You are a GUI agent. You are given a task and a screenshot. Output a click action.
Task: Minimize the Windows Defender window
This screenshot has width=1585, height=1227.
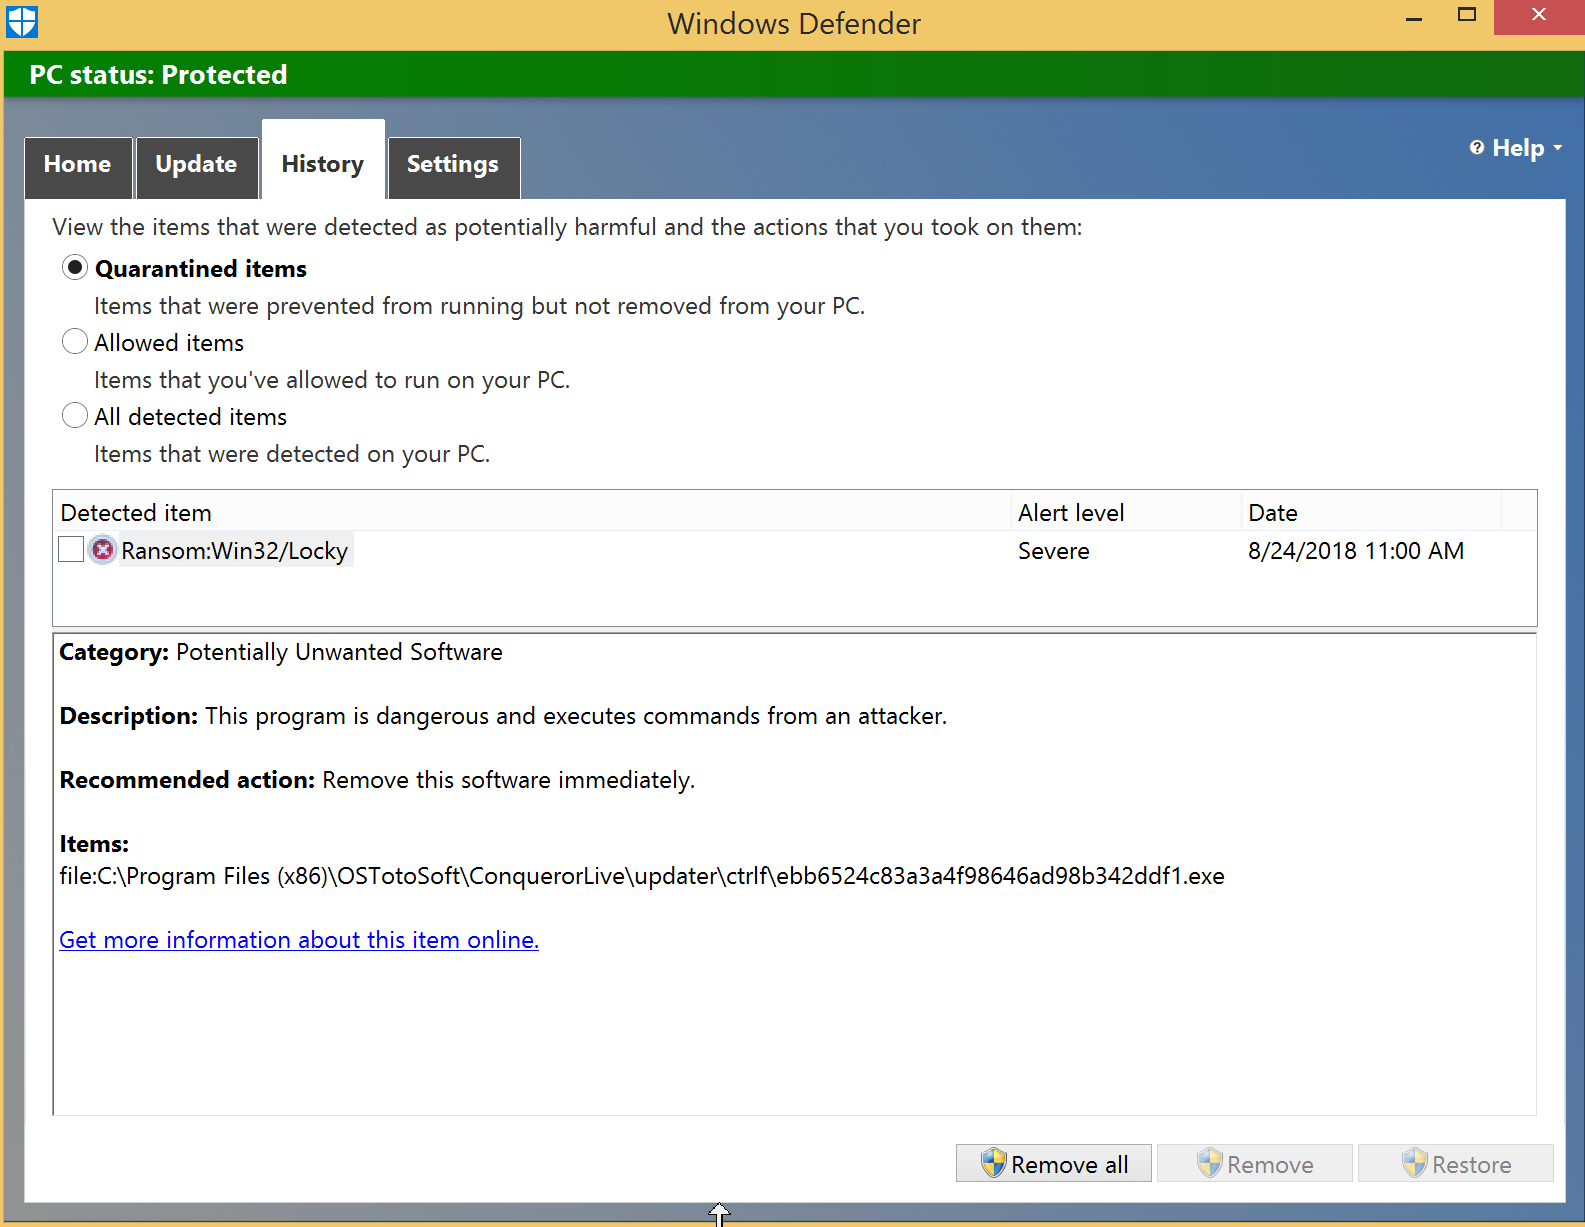click(1413, 17)
